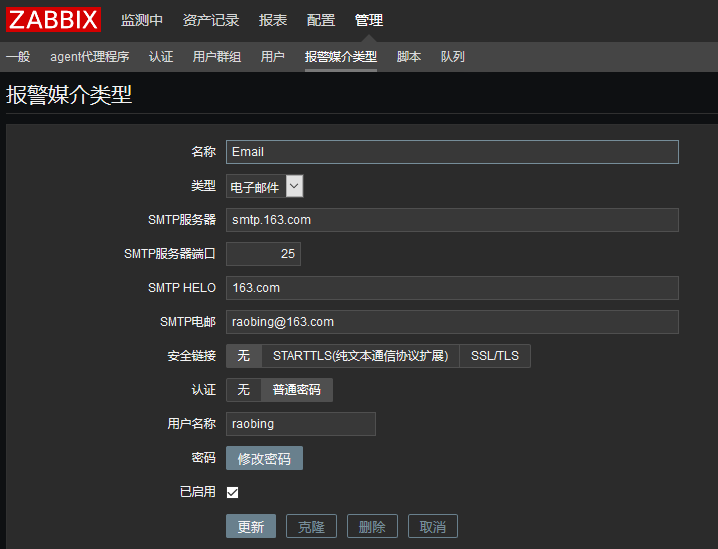Select 无 for 认证
This screenshot has width=718, height=549.
click(244, 390)
